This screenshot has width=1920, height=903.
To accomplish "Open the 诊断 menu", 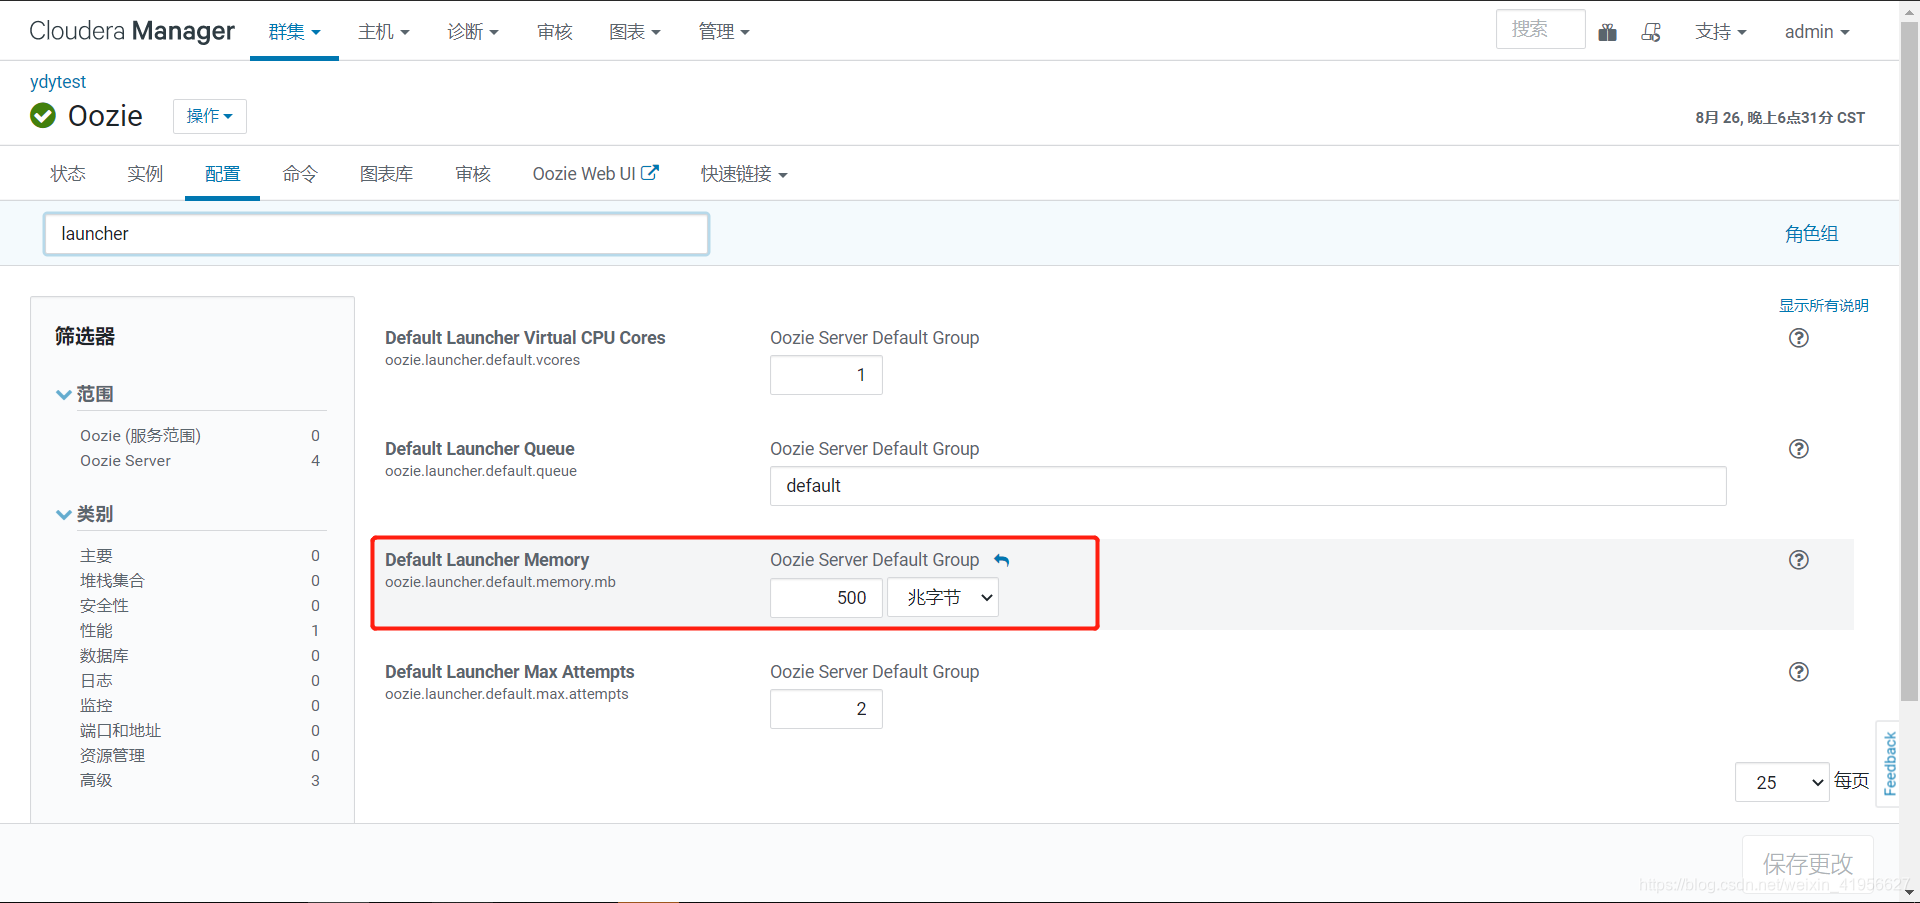I will click(x=473, y=32).
